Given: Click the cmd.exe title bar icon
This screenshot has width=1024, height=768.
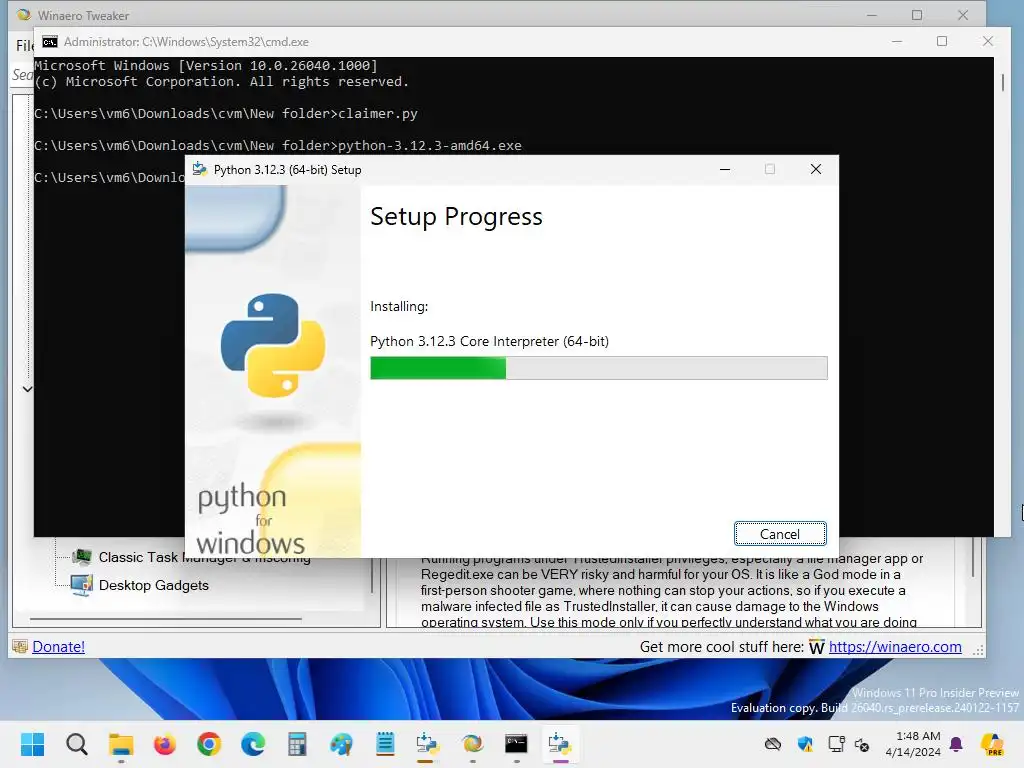Looking at the screenshot, I should (50, 42).
